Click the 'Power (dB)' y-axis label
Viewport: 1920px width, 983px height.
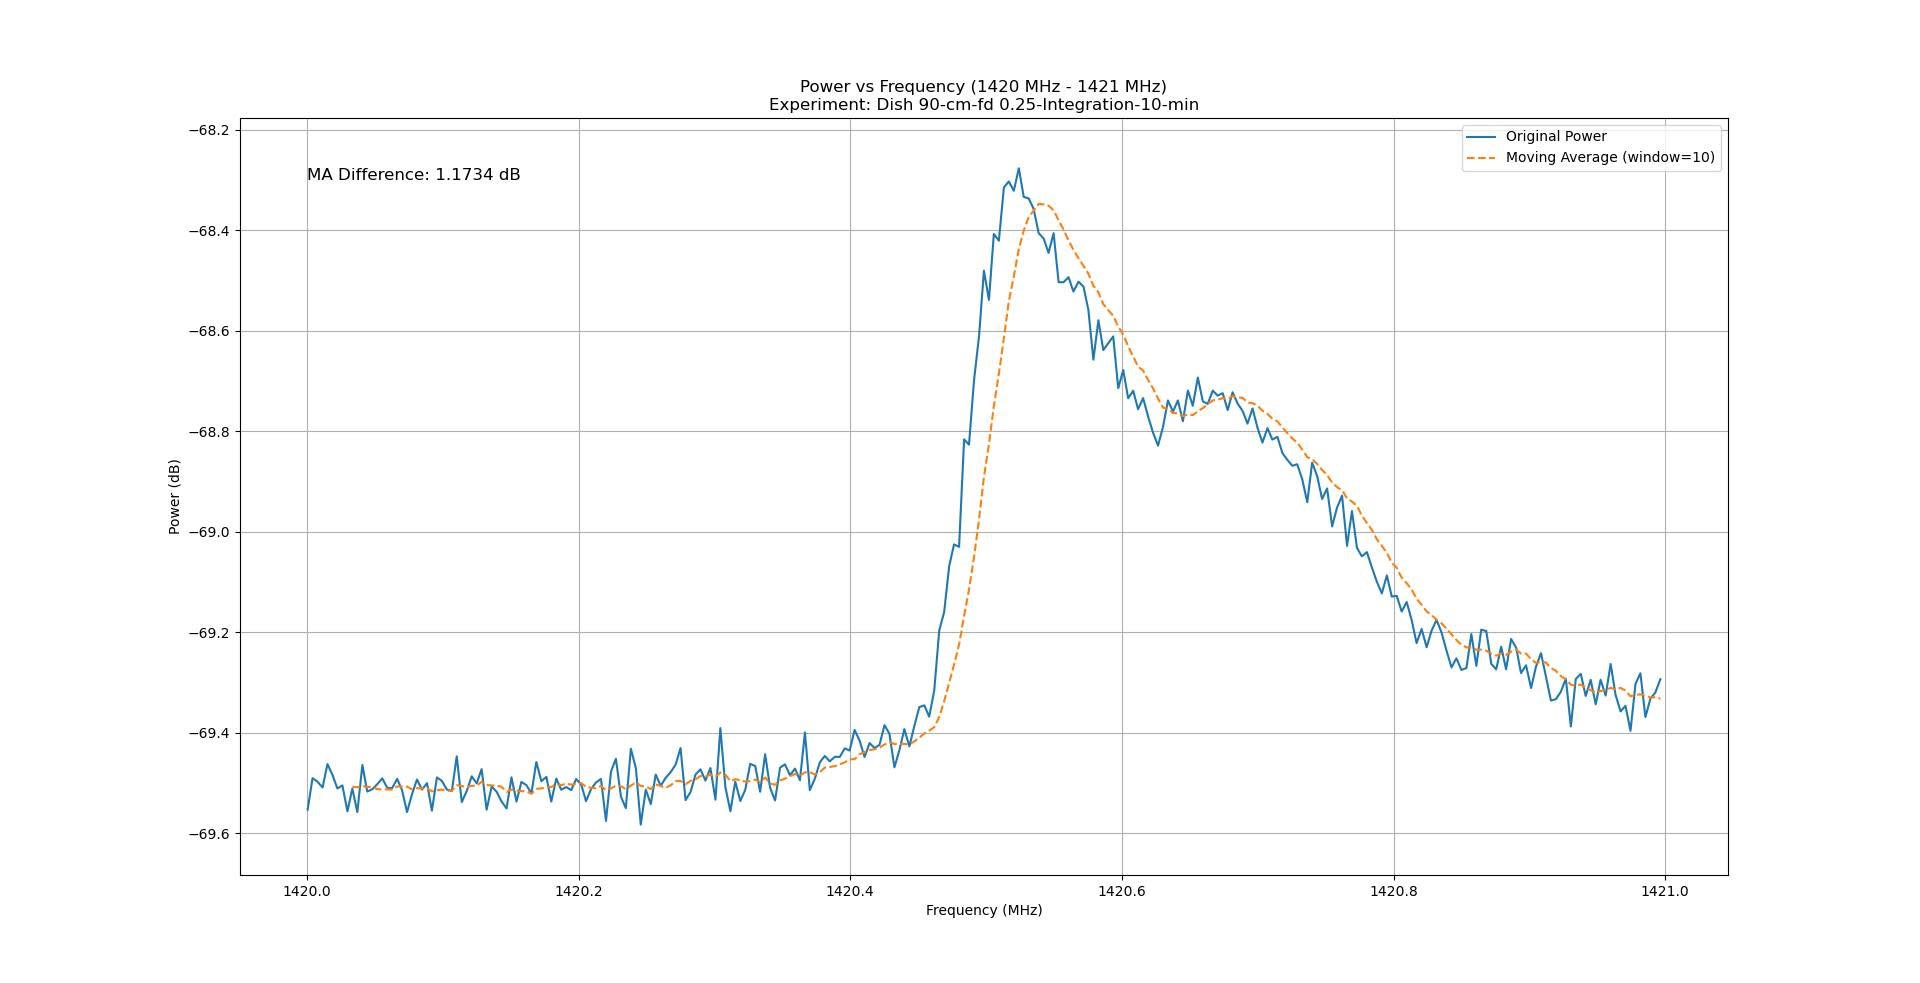tap(174, 497)
